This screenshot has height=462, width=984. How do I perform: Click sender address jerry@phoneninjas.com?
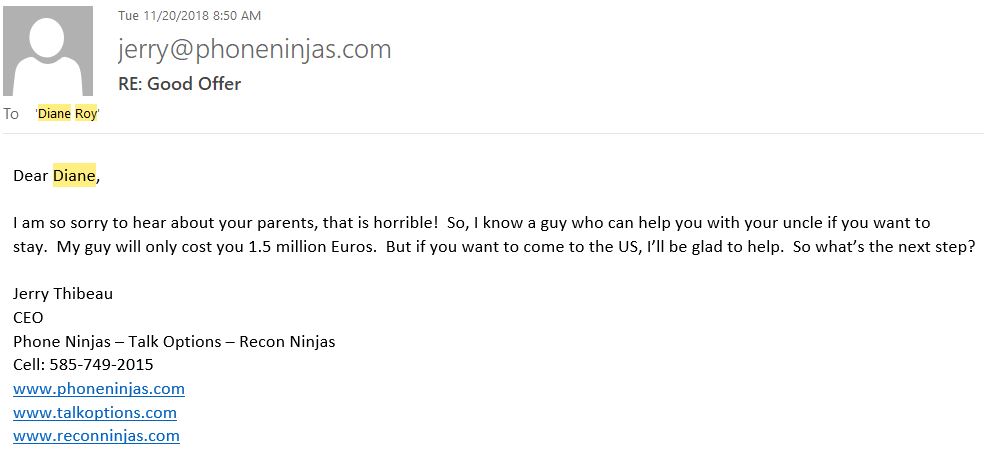click(254, 50)
